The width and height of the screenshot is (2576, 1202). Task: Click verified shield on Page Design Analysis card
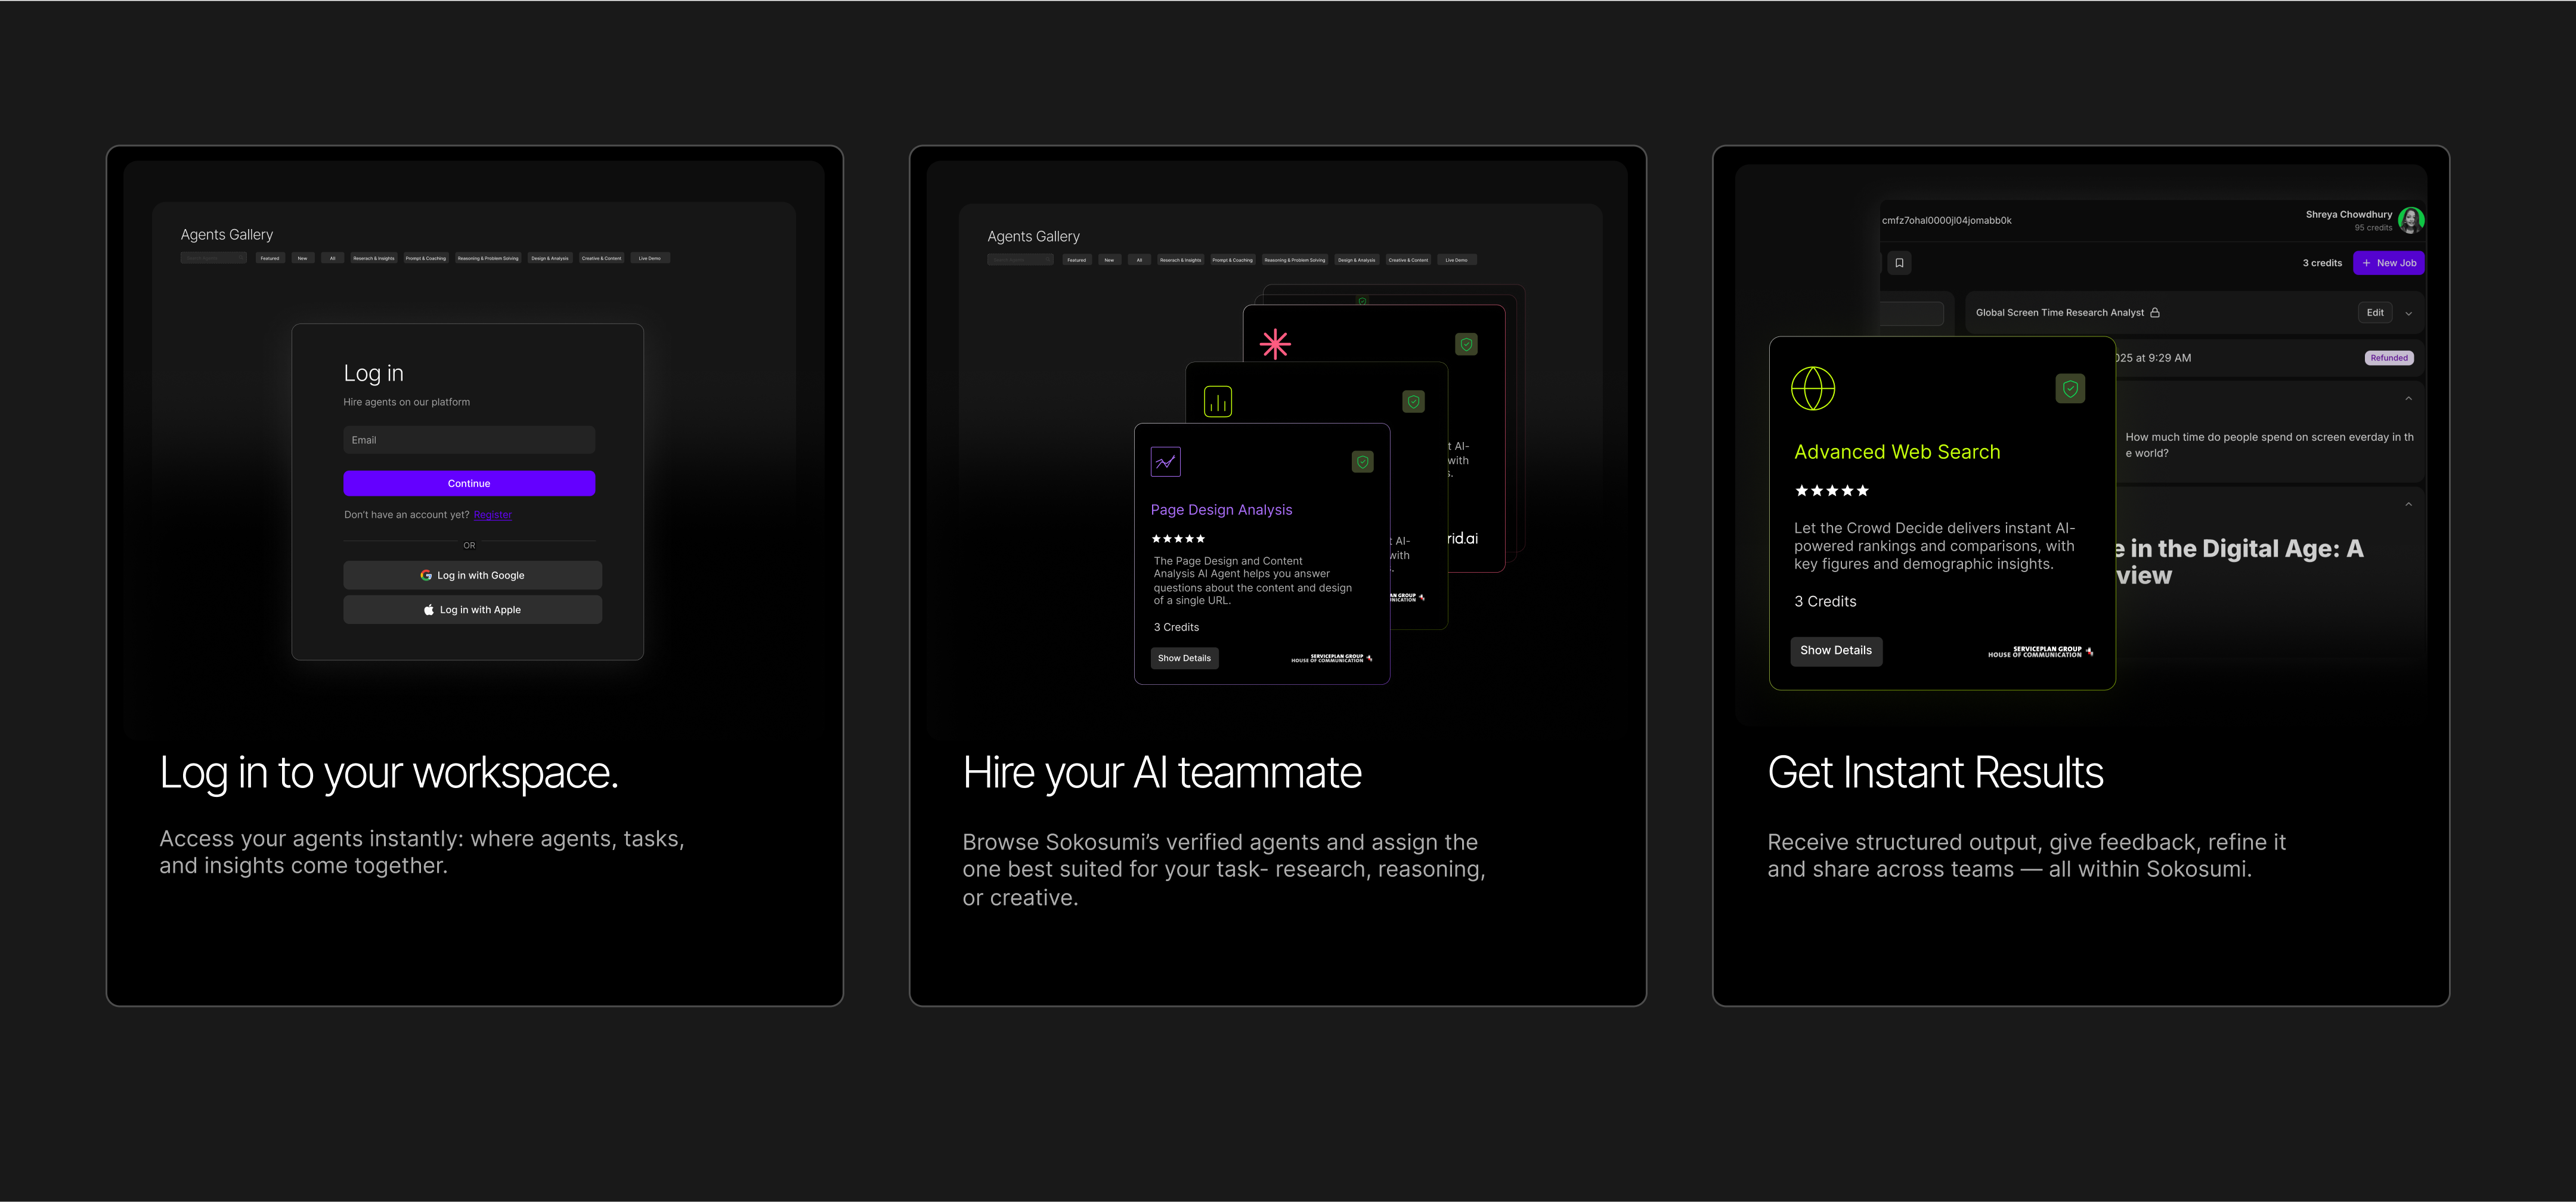pos(1362,462)
